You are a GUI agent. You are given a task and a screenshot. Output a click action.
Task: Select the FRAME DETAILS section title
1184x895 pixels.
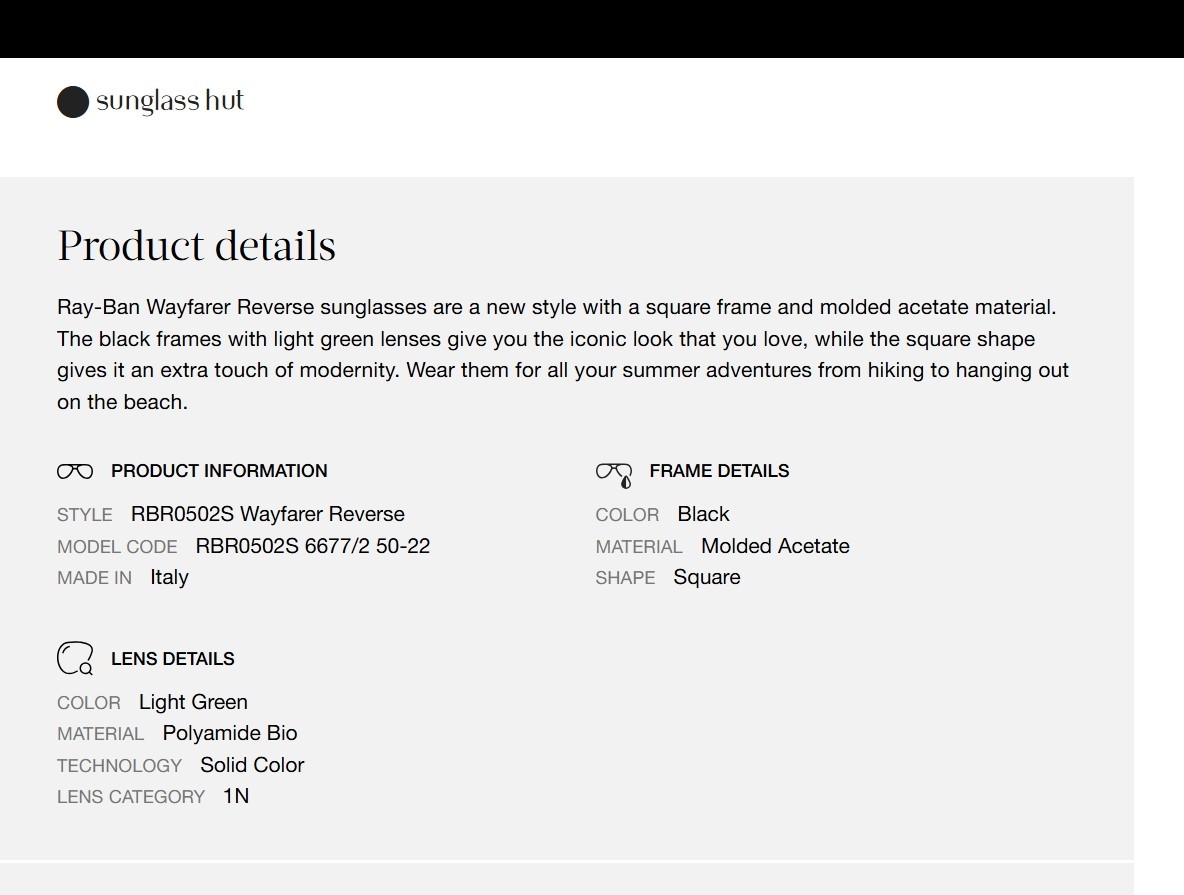[x=719, y=471]
